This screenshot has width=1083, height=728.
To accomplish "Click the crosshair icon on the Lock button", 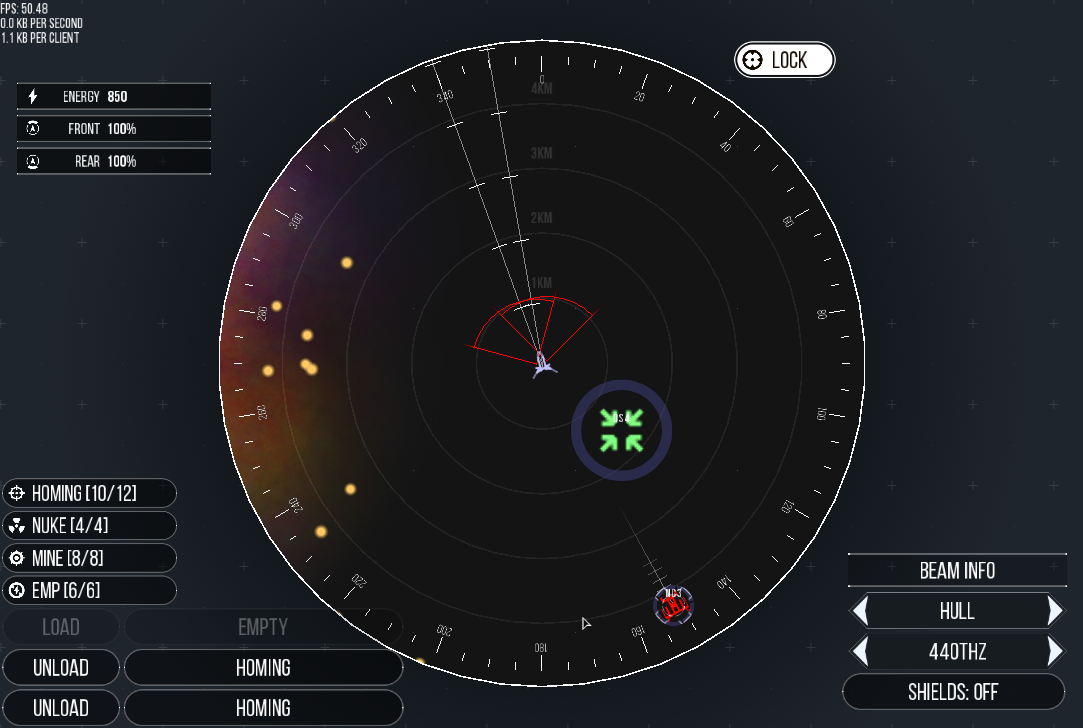I will [752, 60].
